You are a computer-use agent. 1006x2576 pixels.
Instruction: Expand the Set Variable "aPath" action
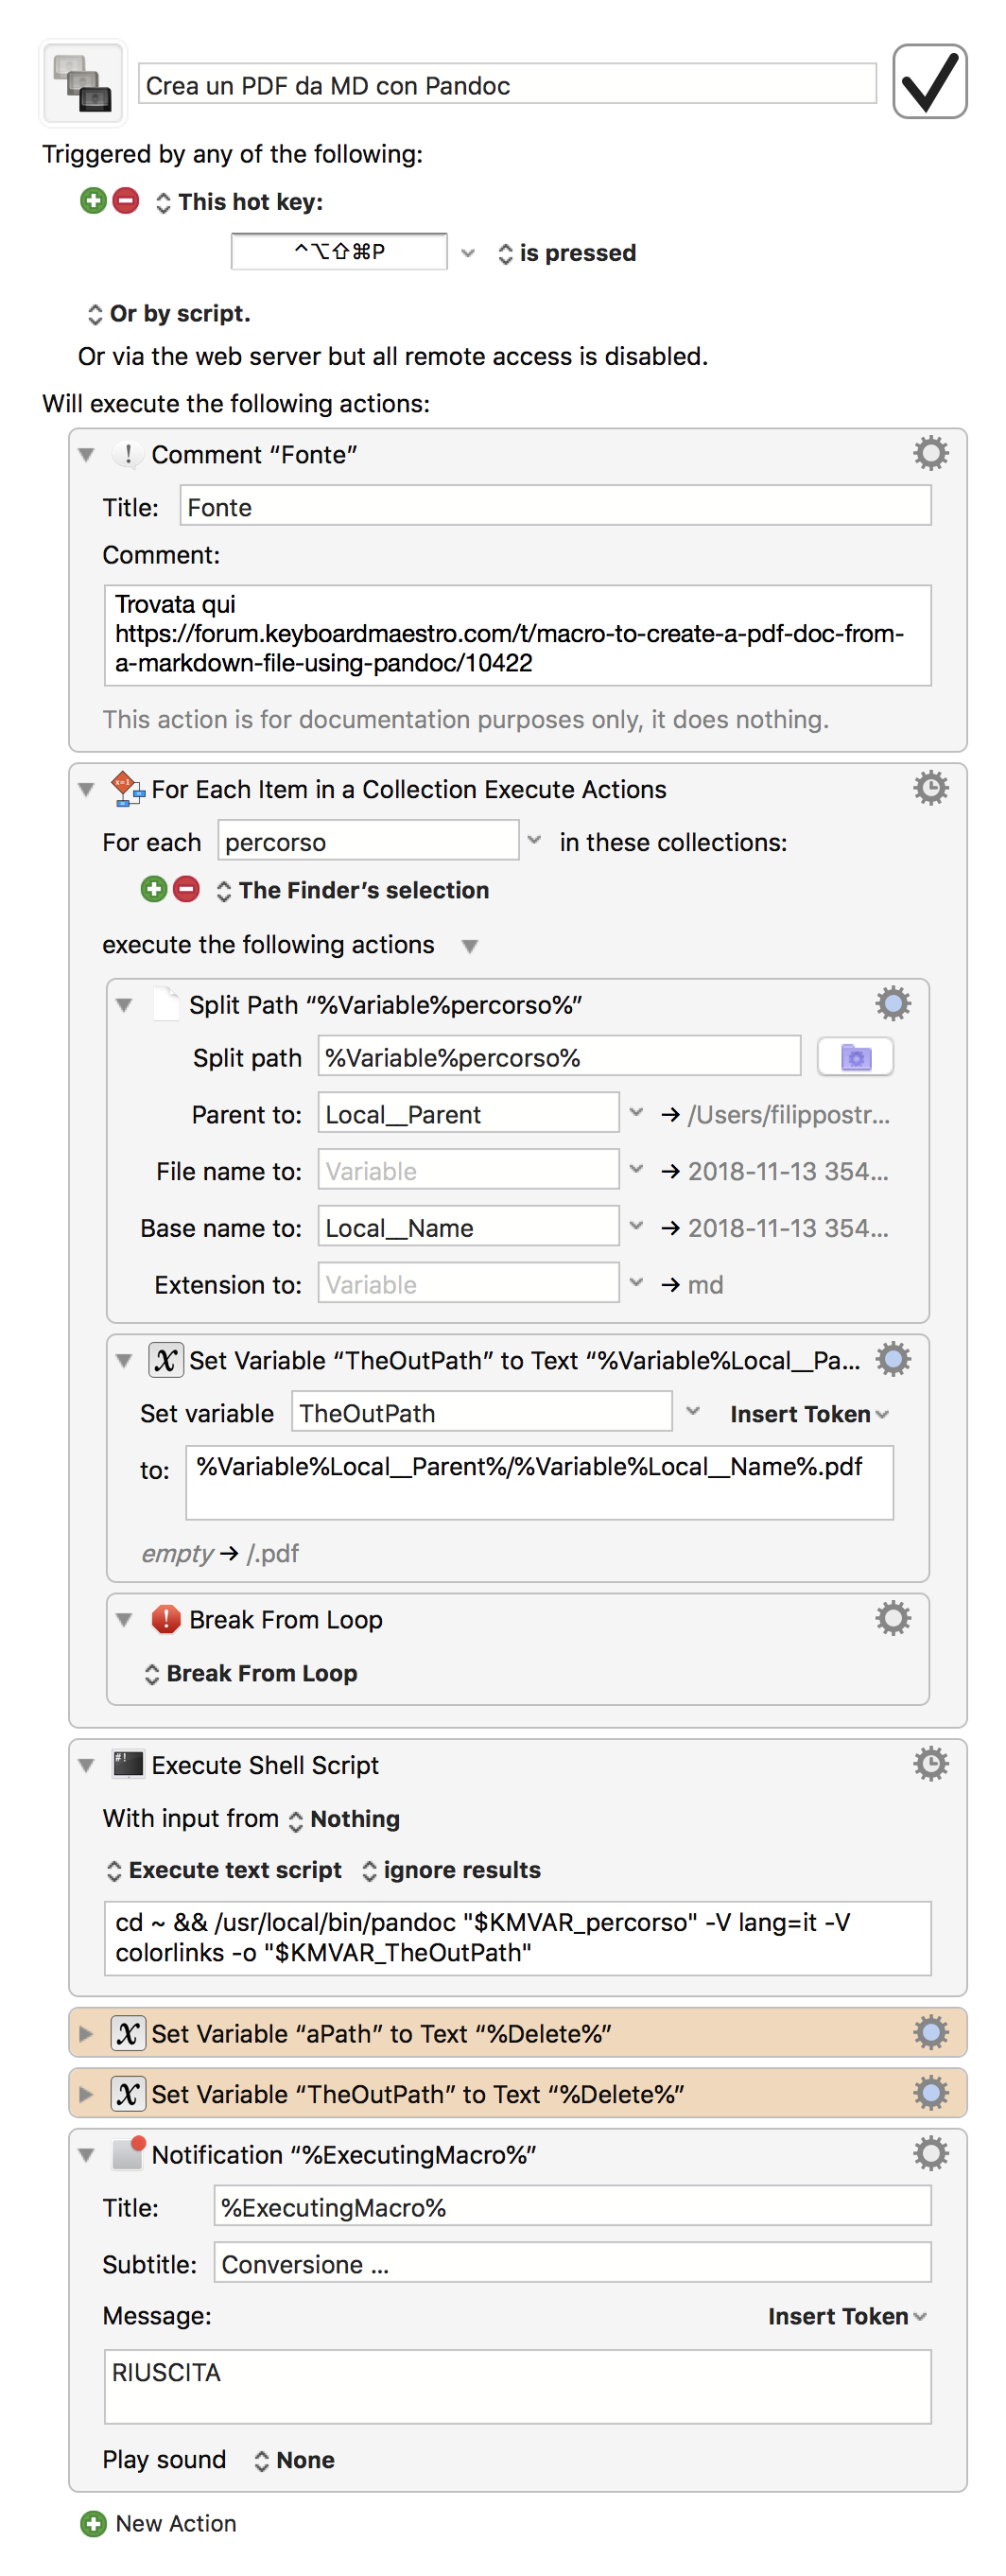(x=87, y=2033)
